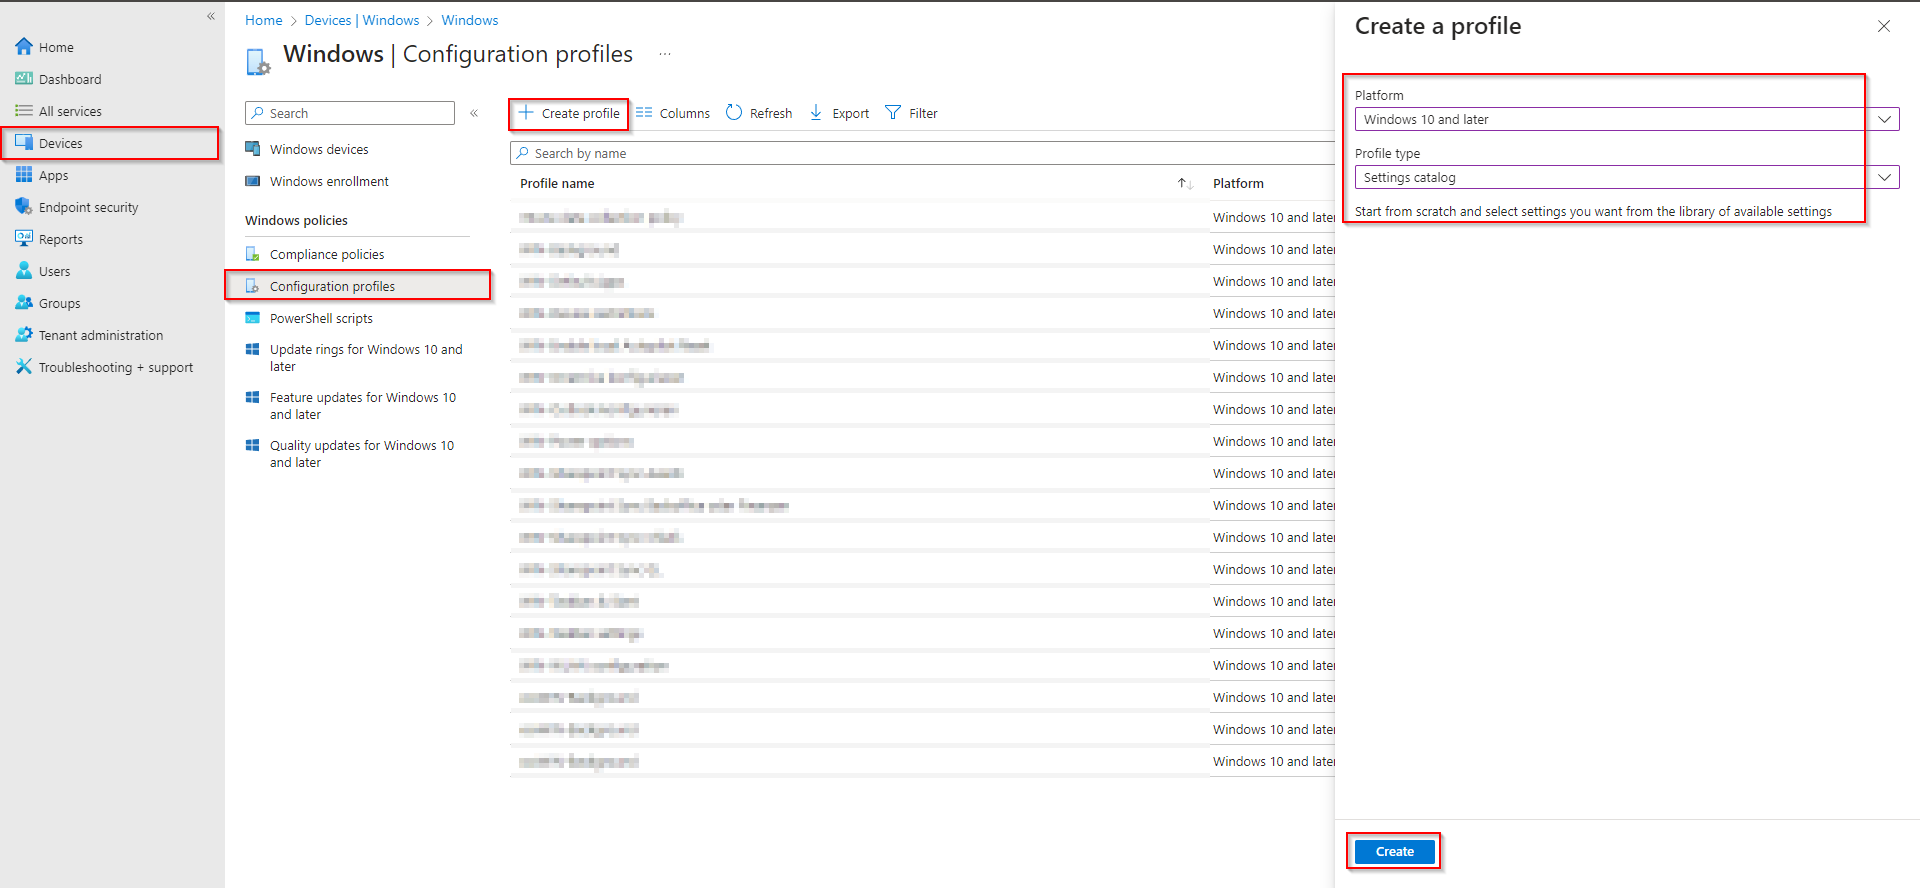Collapse the blade menu with chevron

pyautogui.click(x=474, y=113)
